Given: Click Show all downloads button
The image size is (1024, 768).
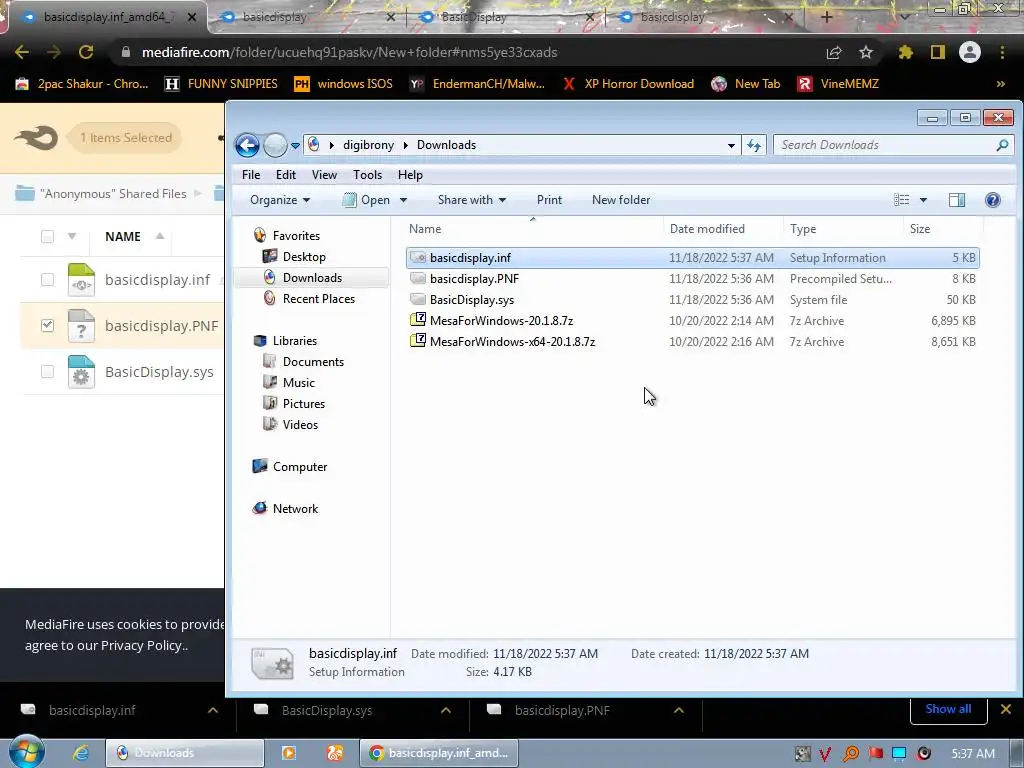Looking at the screenshot, I should pos(948,709).
